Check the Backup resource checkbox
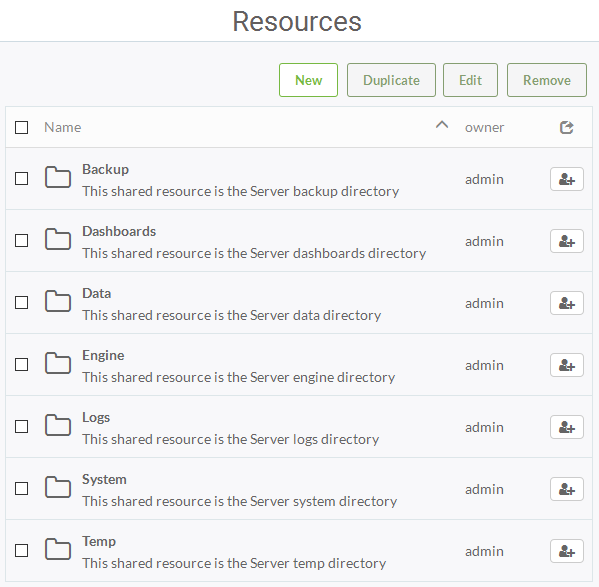 [x=21, y=178]
